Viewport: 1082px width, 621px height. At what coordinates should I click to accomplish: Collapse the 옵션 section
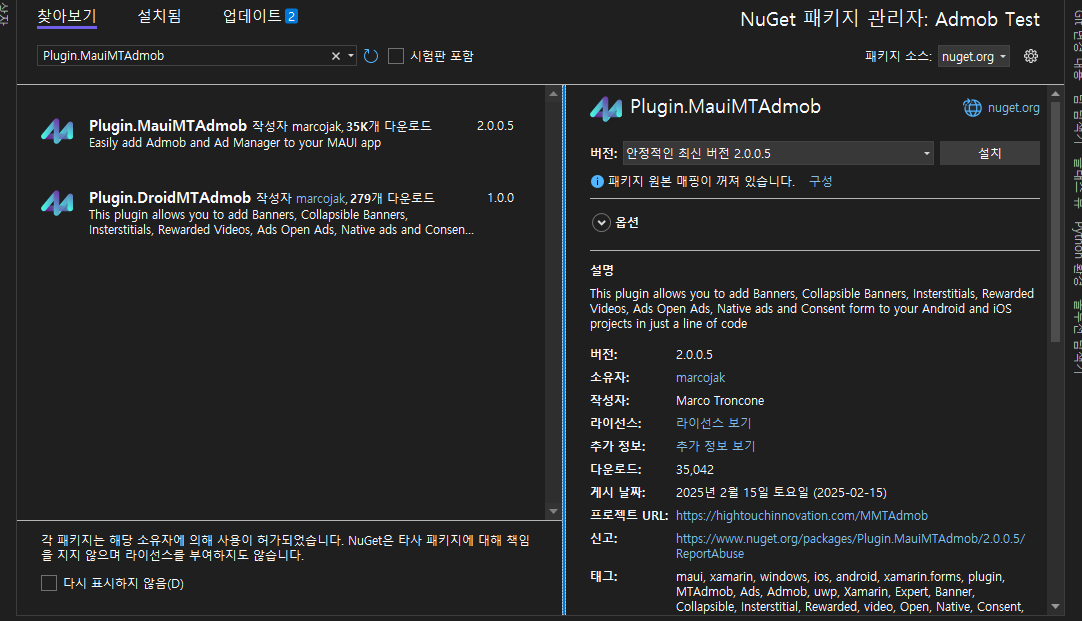point(601,223)
